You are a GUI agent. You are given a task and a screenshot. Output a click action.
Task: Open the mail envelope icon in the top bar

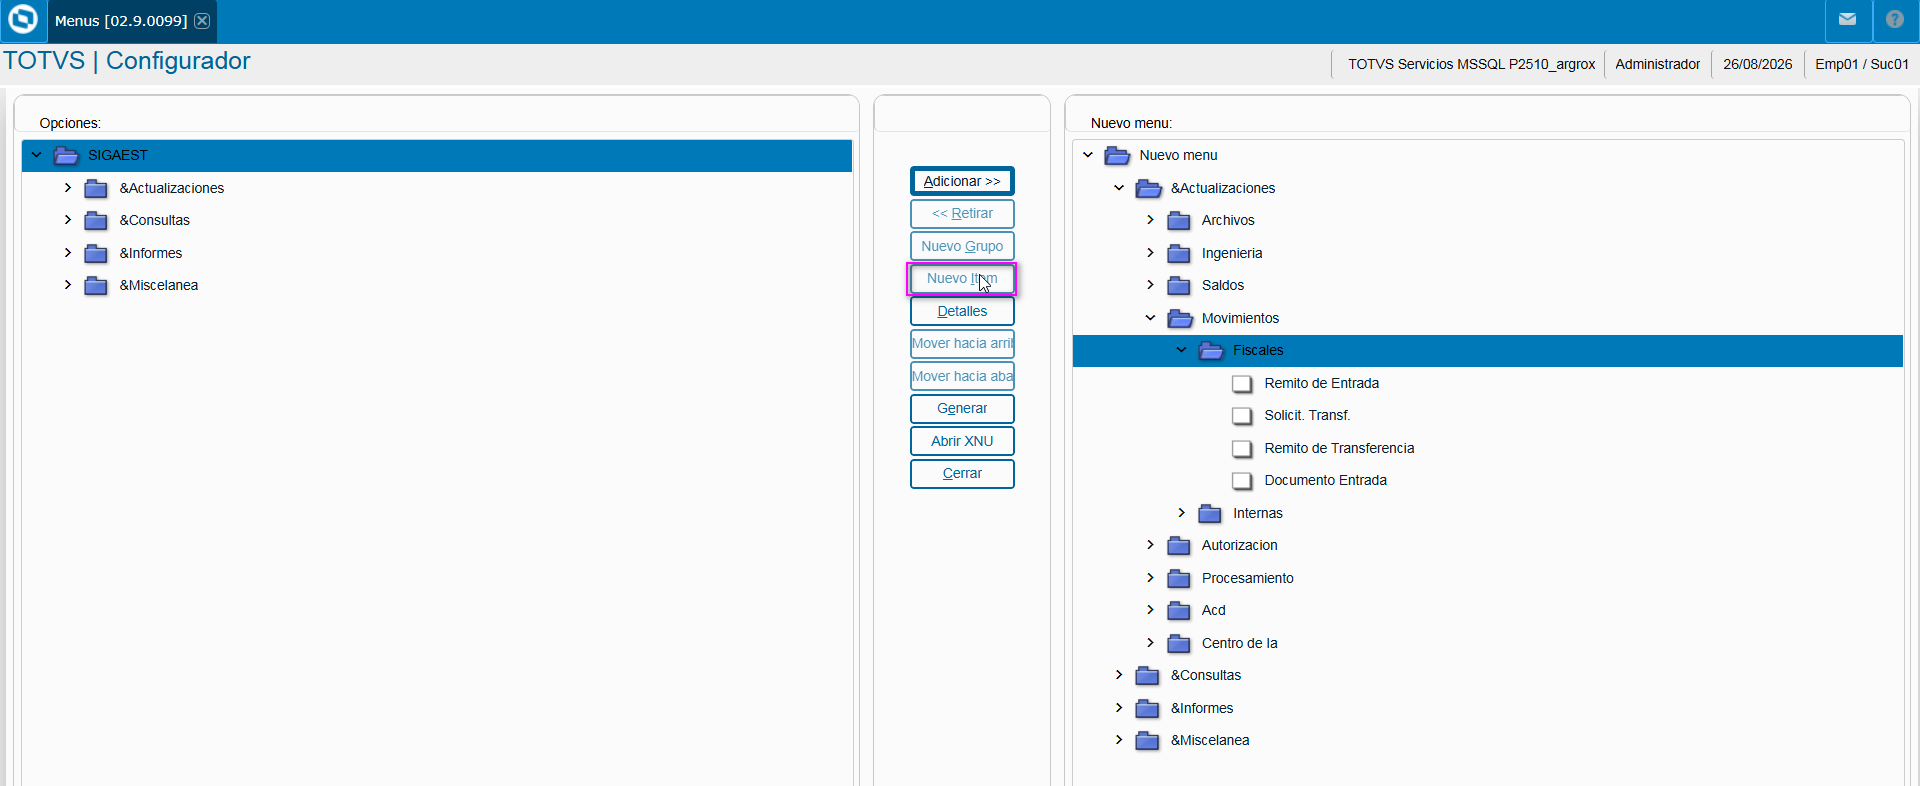(x=1847, y=19)
